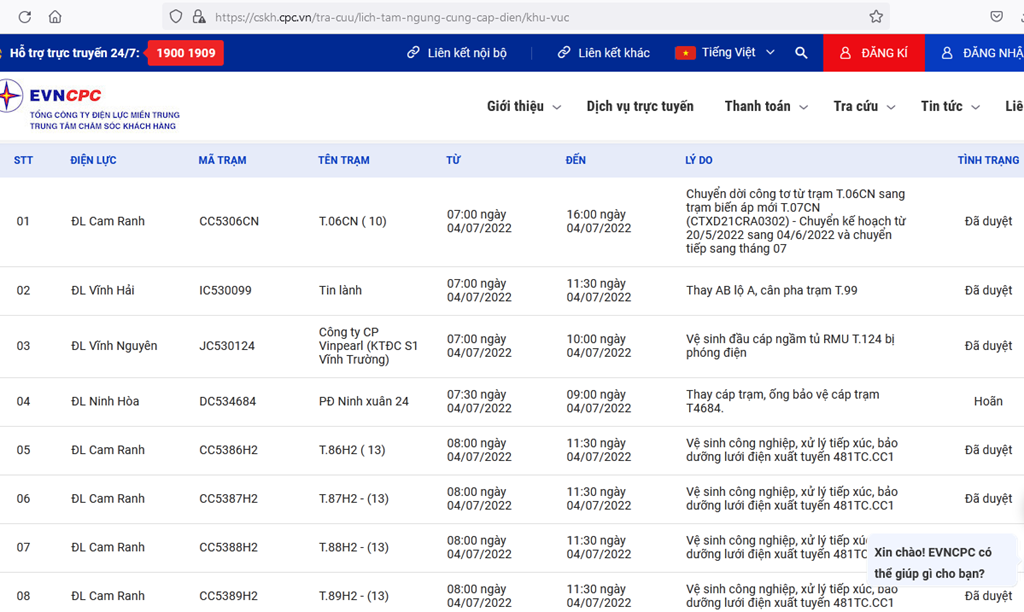Click the browser reload icon
Viewport: 1024px width, 612px height.
coord(25,17)
